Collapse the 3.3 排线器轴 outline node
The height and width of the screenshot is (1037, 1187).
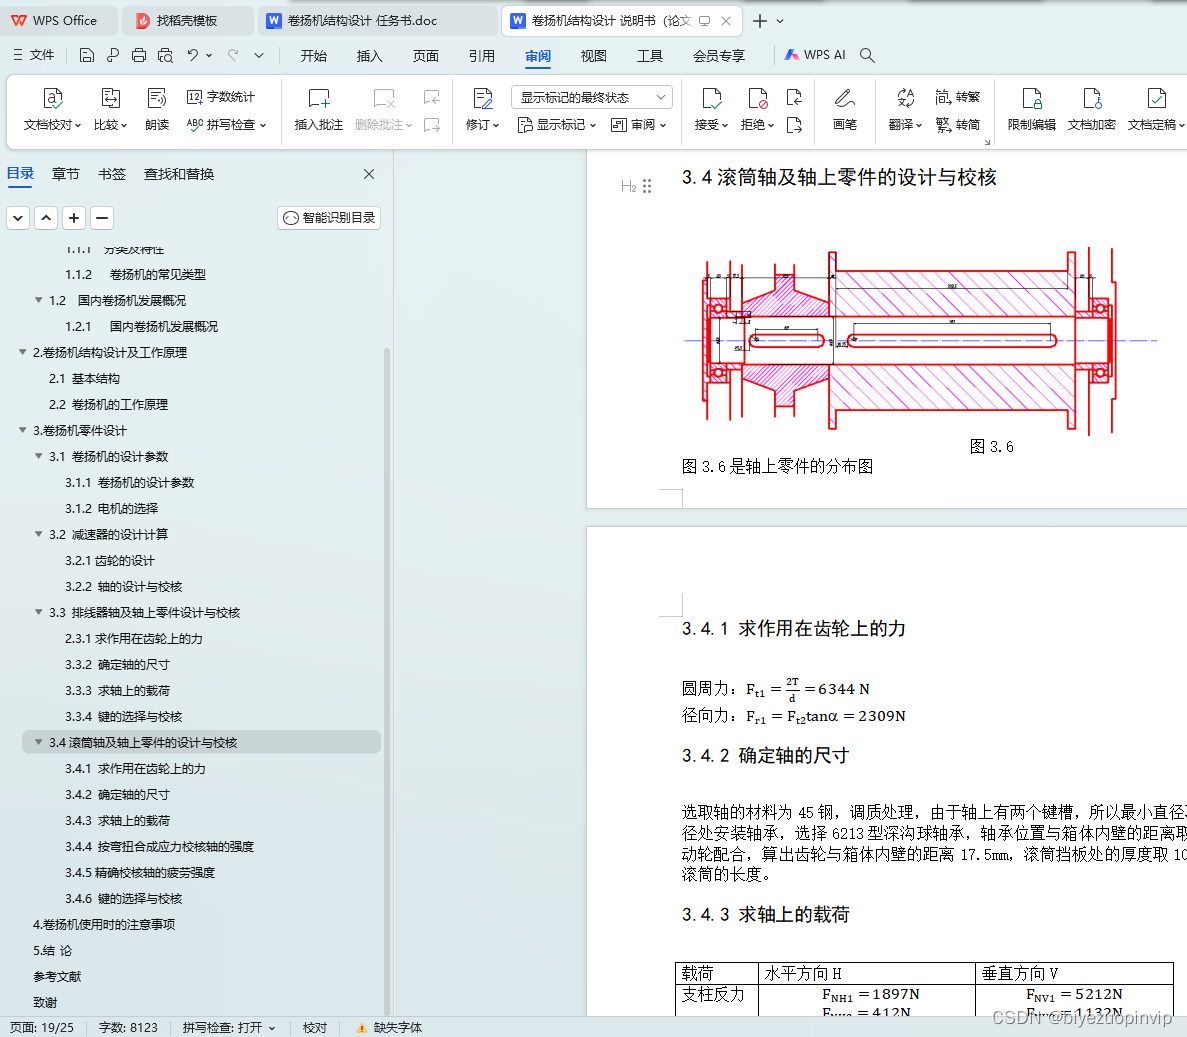click(39, 612)
